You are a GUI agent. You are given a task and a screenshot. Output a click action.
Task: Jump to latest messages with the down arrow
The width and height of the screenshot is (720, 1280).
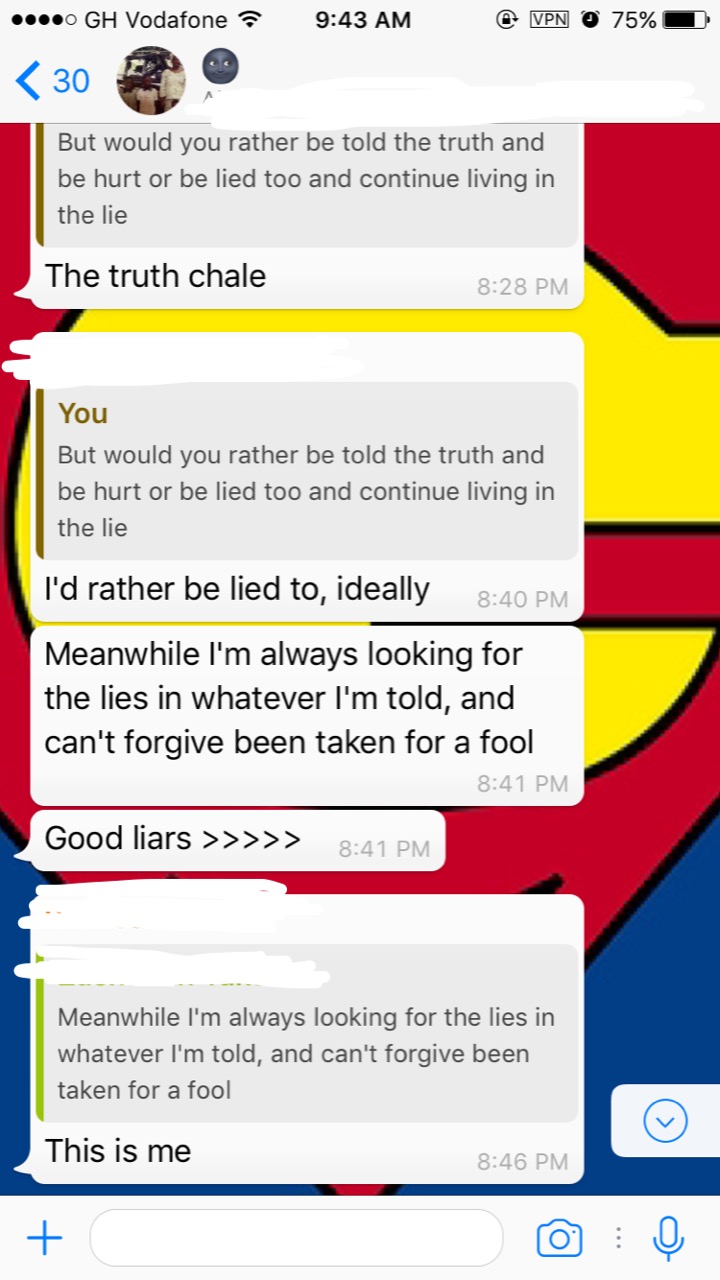[x=665, y=1120]
